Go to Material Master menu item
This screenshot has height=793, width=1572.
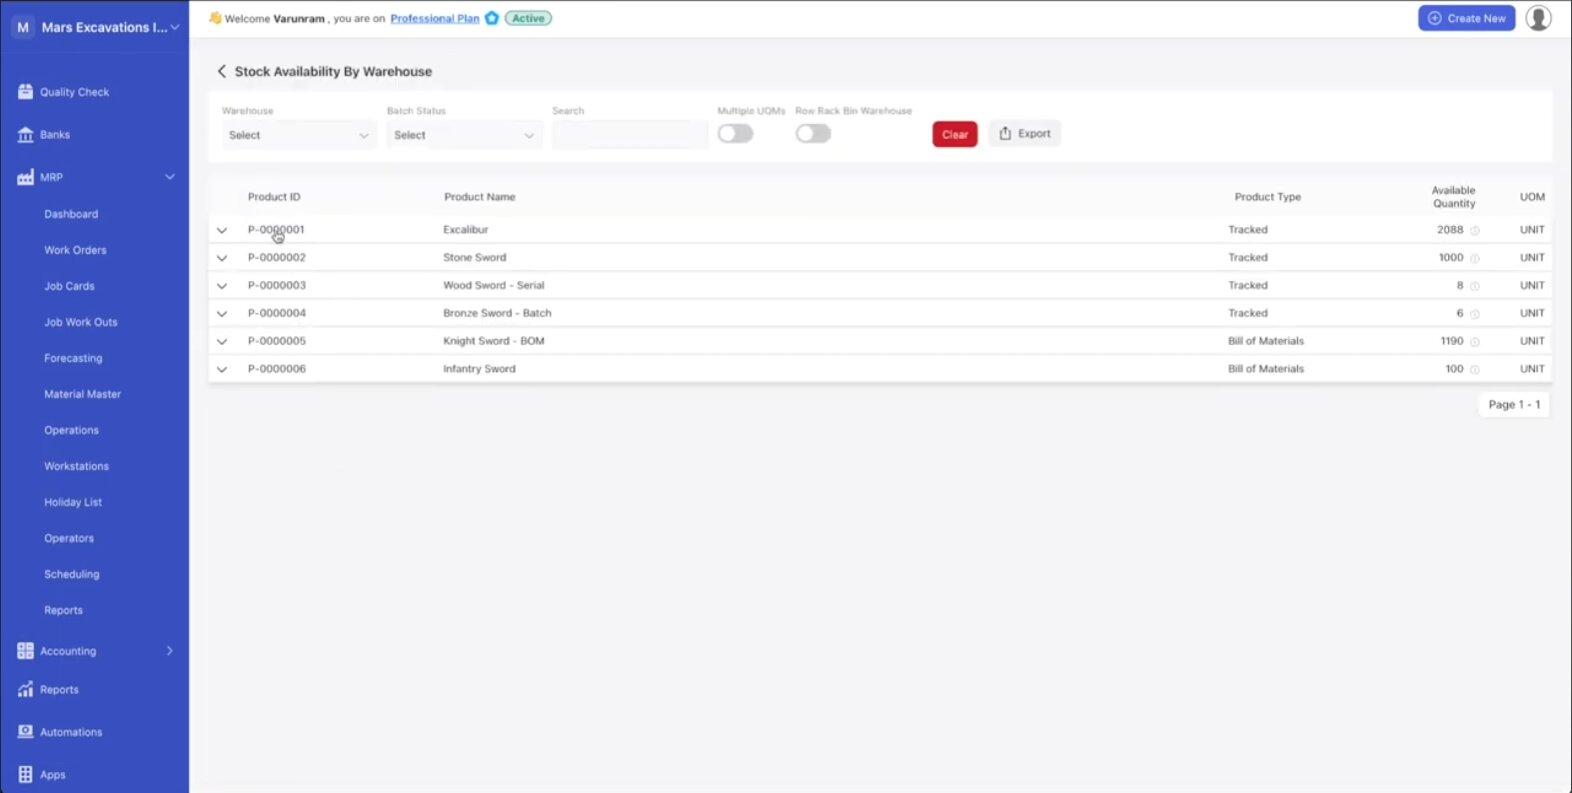pyautogui.click(x=82, y=394)
